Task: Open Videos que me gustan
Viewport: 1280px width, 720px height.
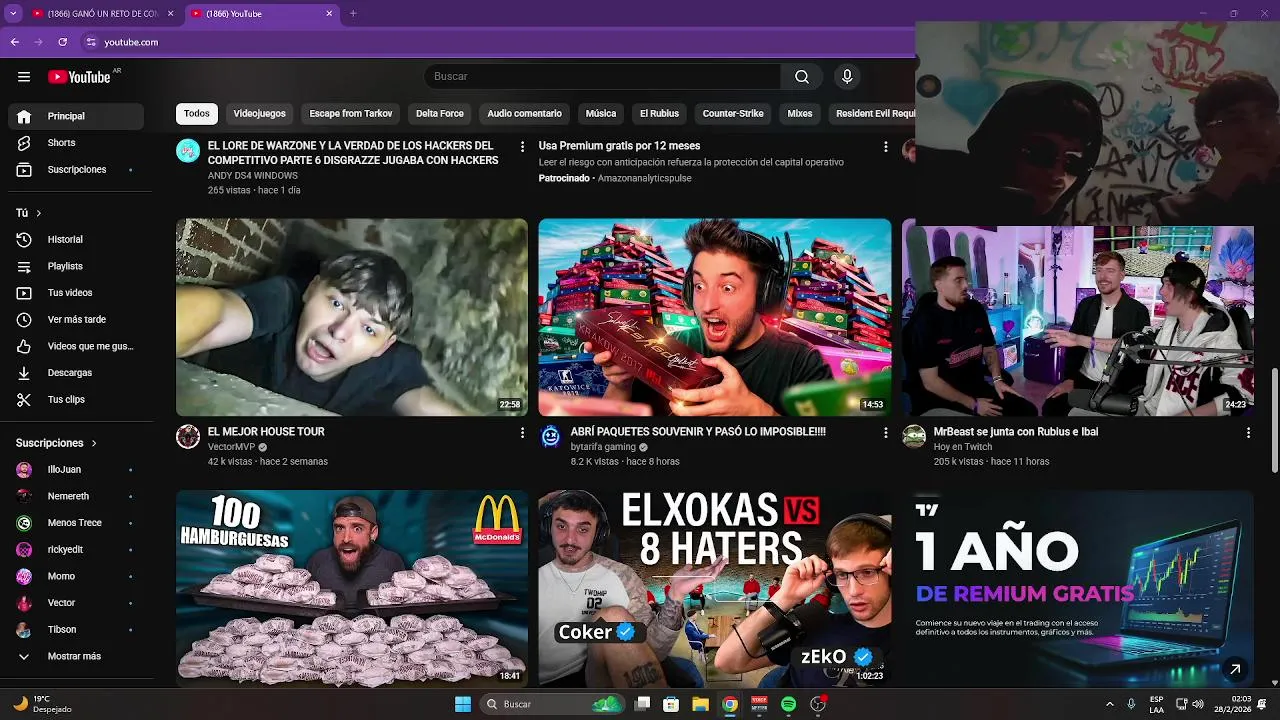Action: pyautogui.click(x=76, y=346)
